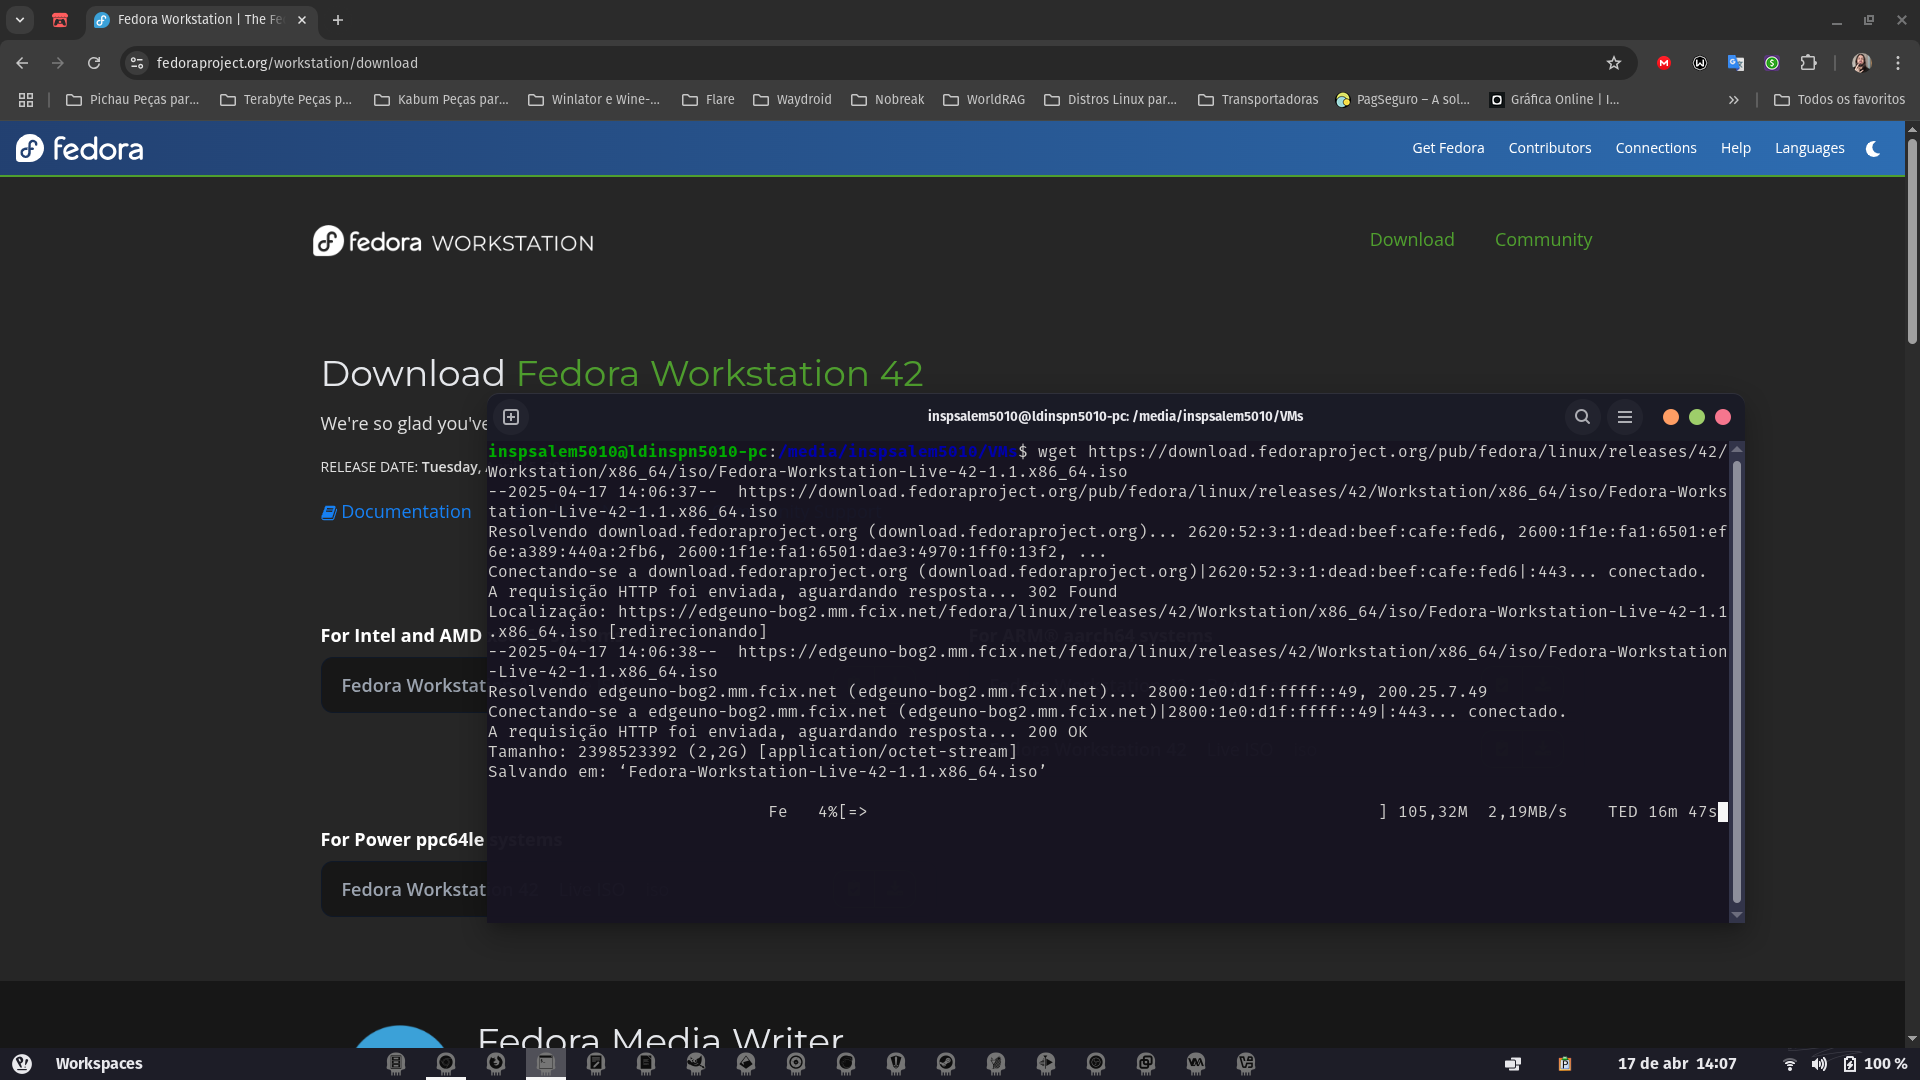The image size is (1920, 1080).
Task: Open the Chrome profile avatar
Action: 1861,63
